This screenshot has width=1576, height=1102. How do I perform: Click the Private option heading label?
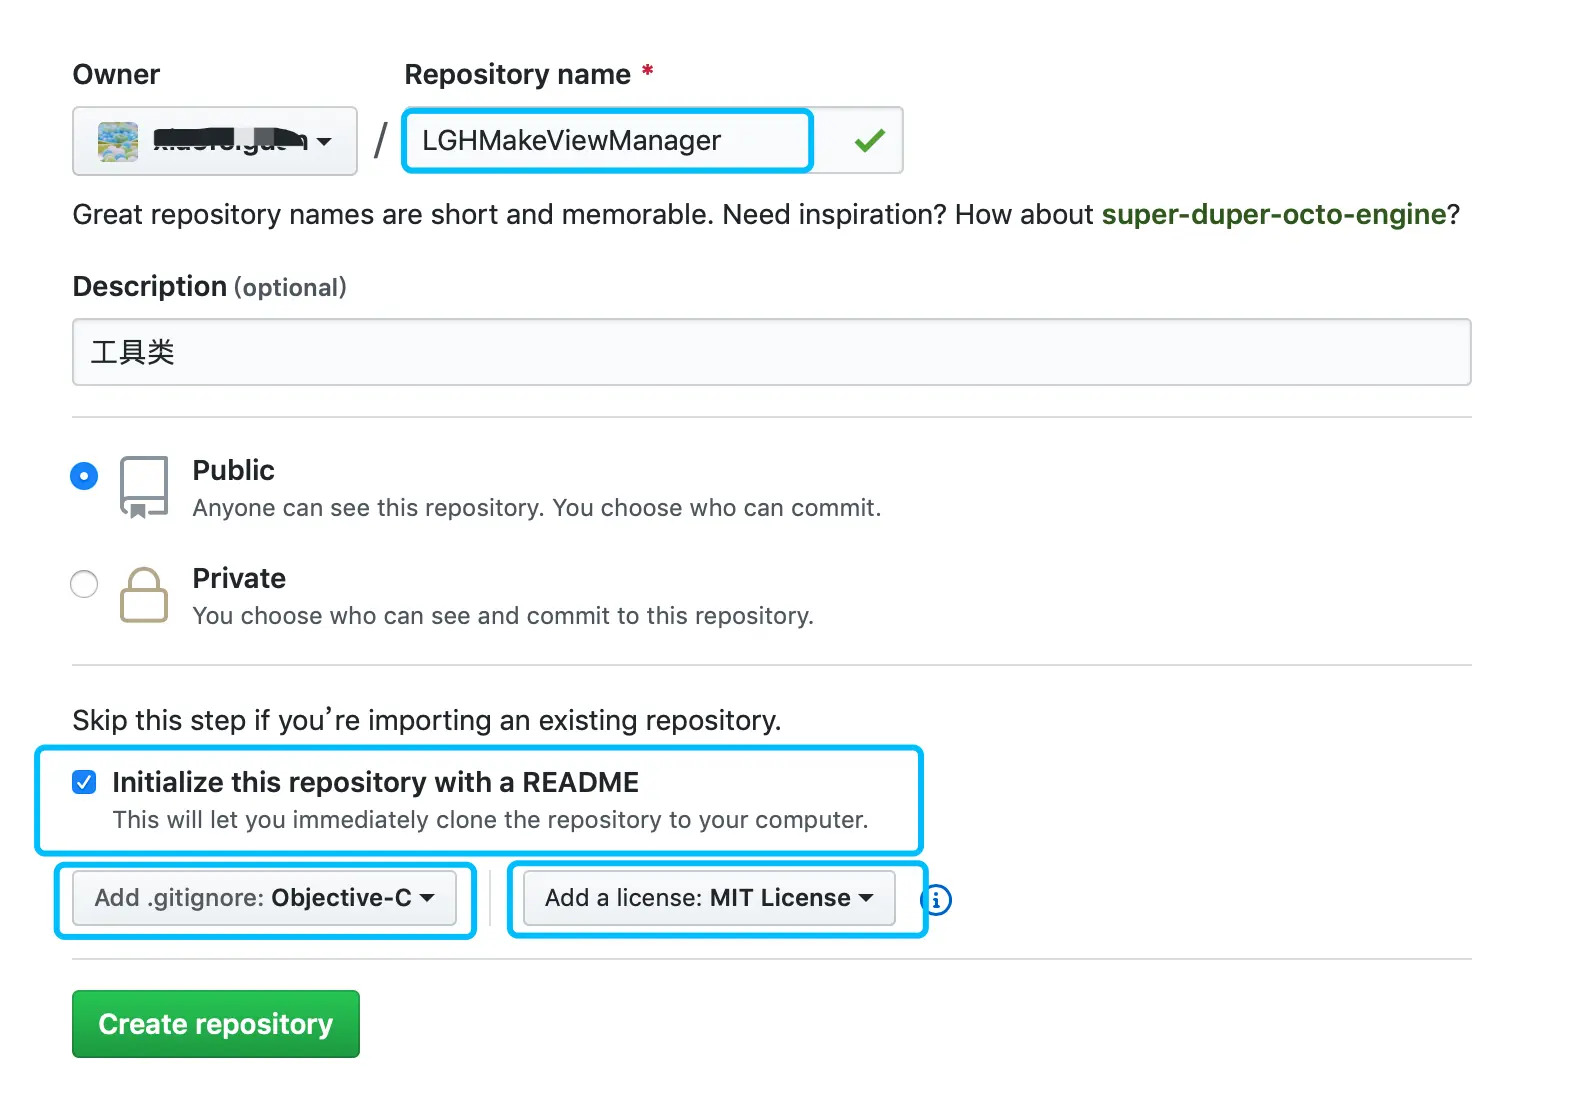click(x=239, y=578)
